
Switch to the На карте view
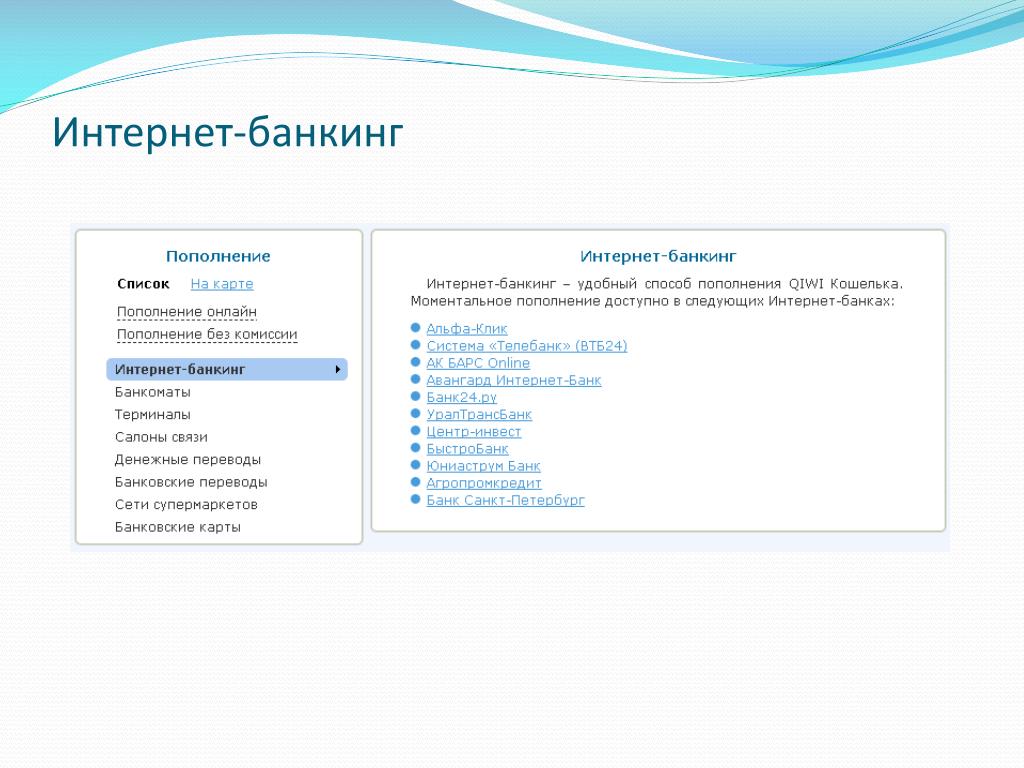(x=222, y=284)
